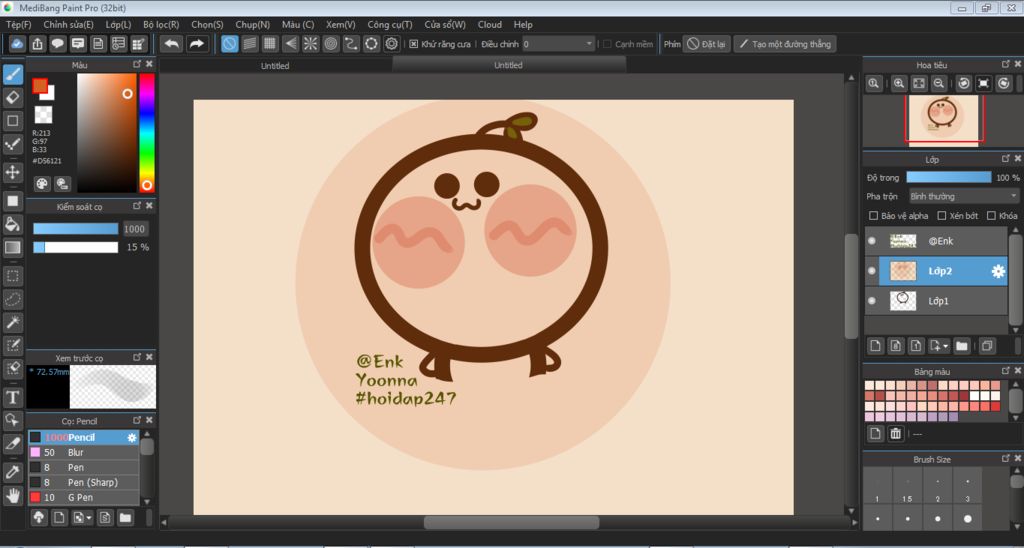This screenshot has height=548, width=1024.
Task: Select the rectangular Select tool
Action: click(x=12, y=276)
